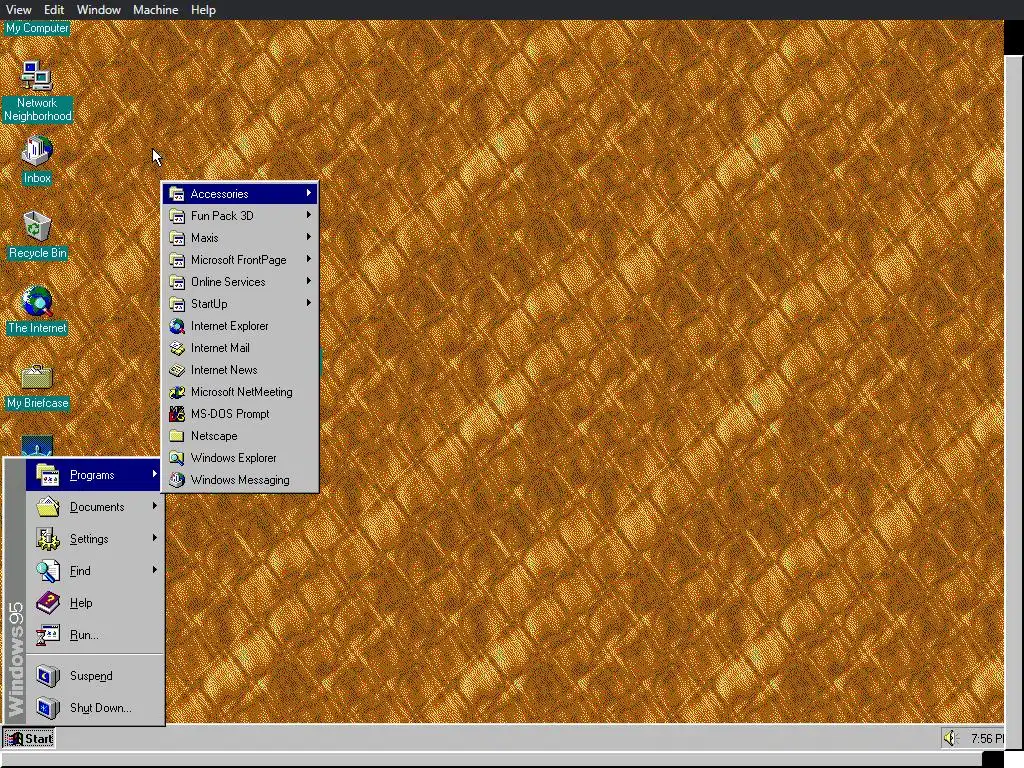
Task: Click the Maxis folder icon
Action: [x=177, y=238]
